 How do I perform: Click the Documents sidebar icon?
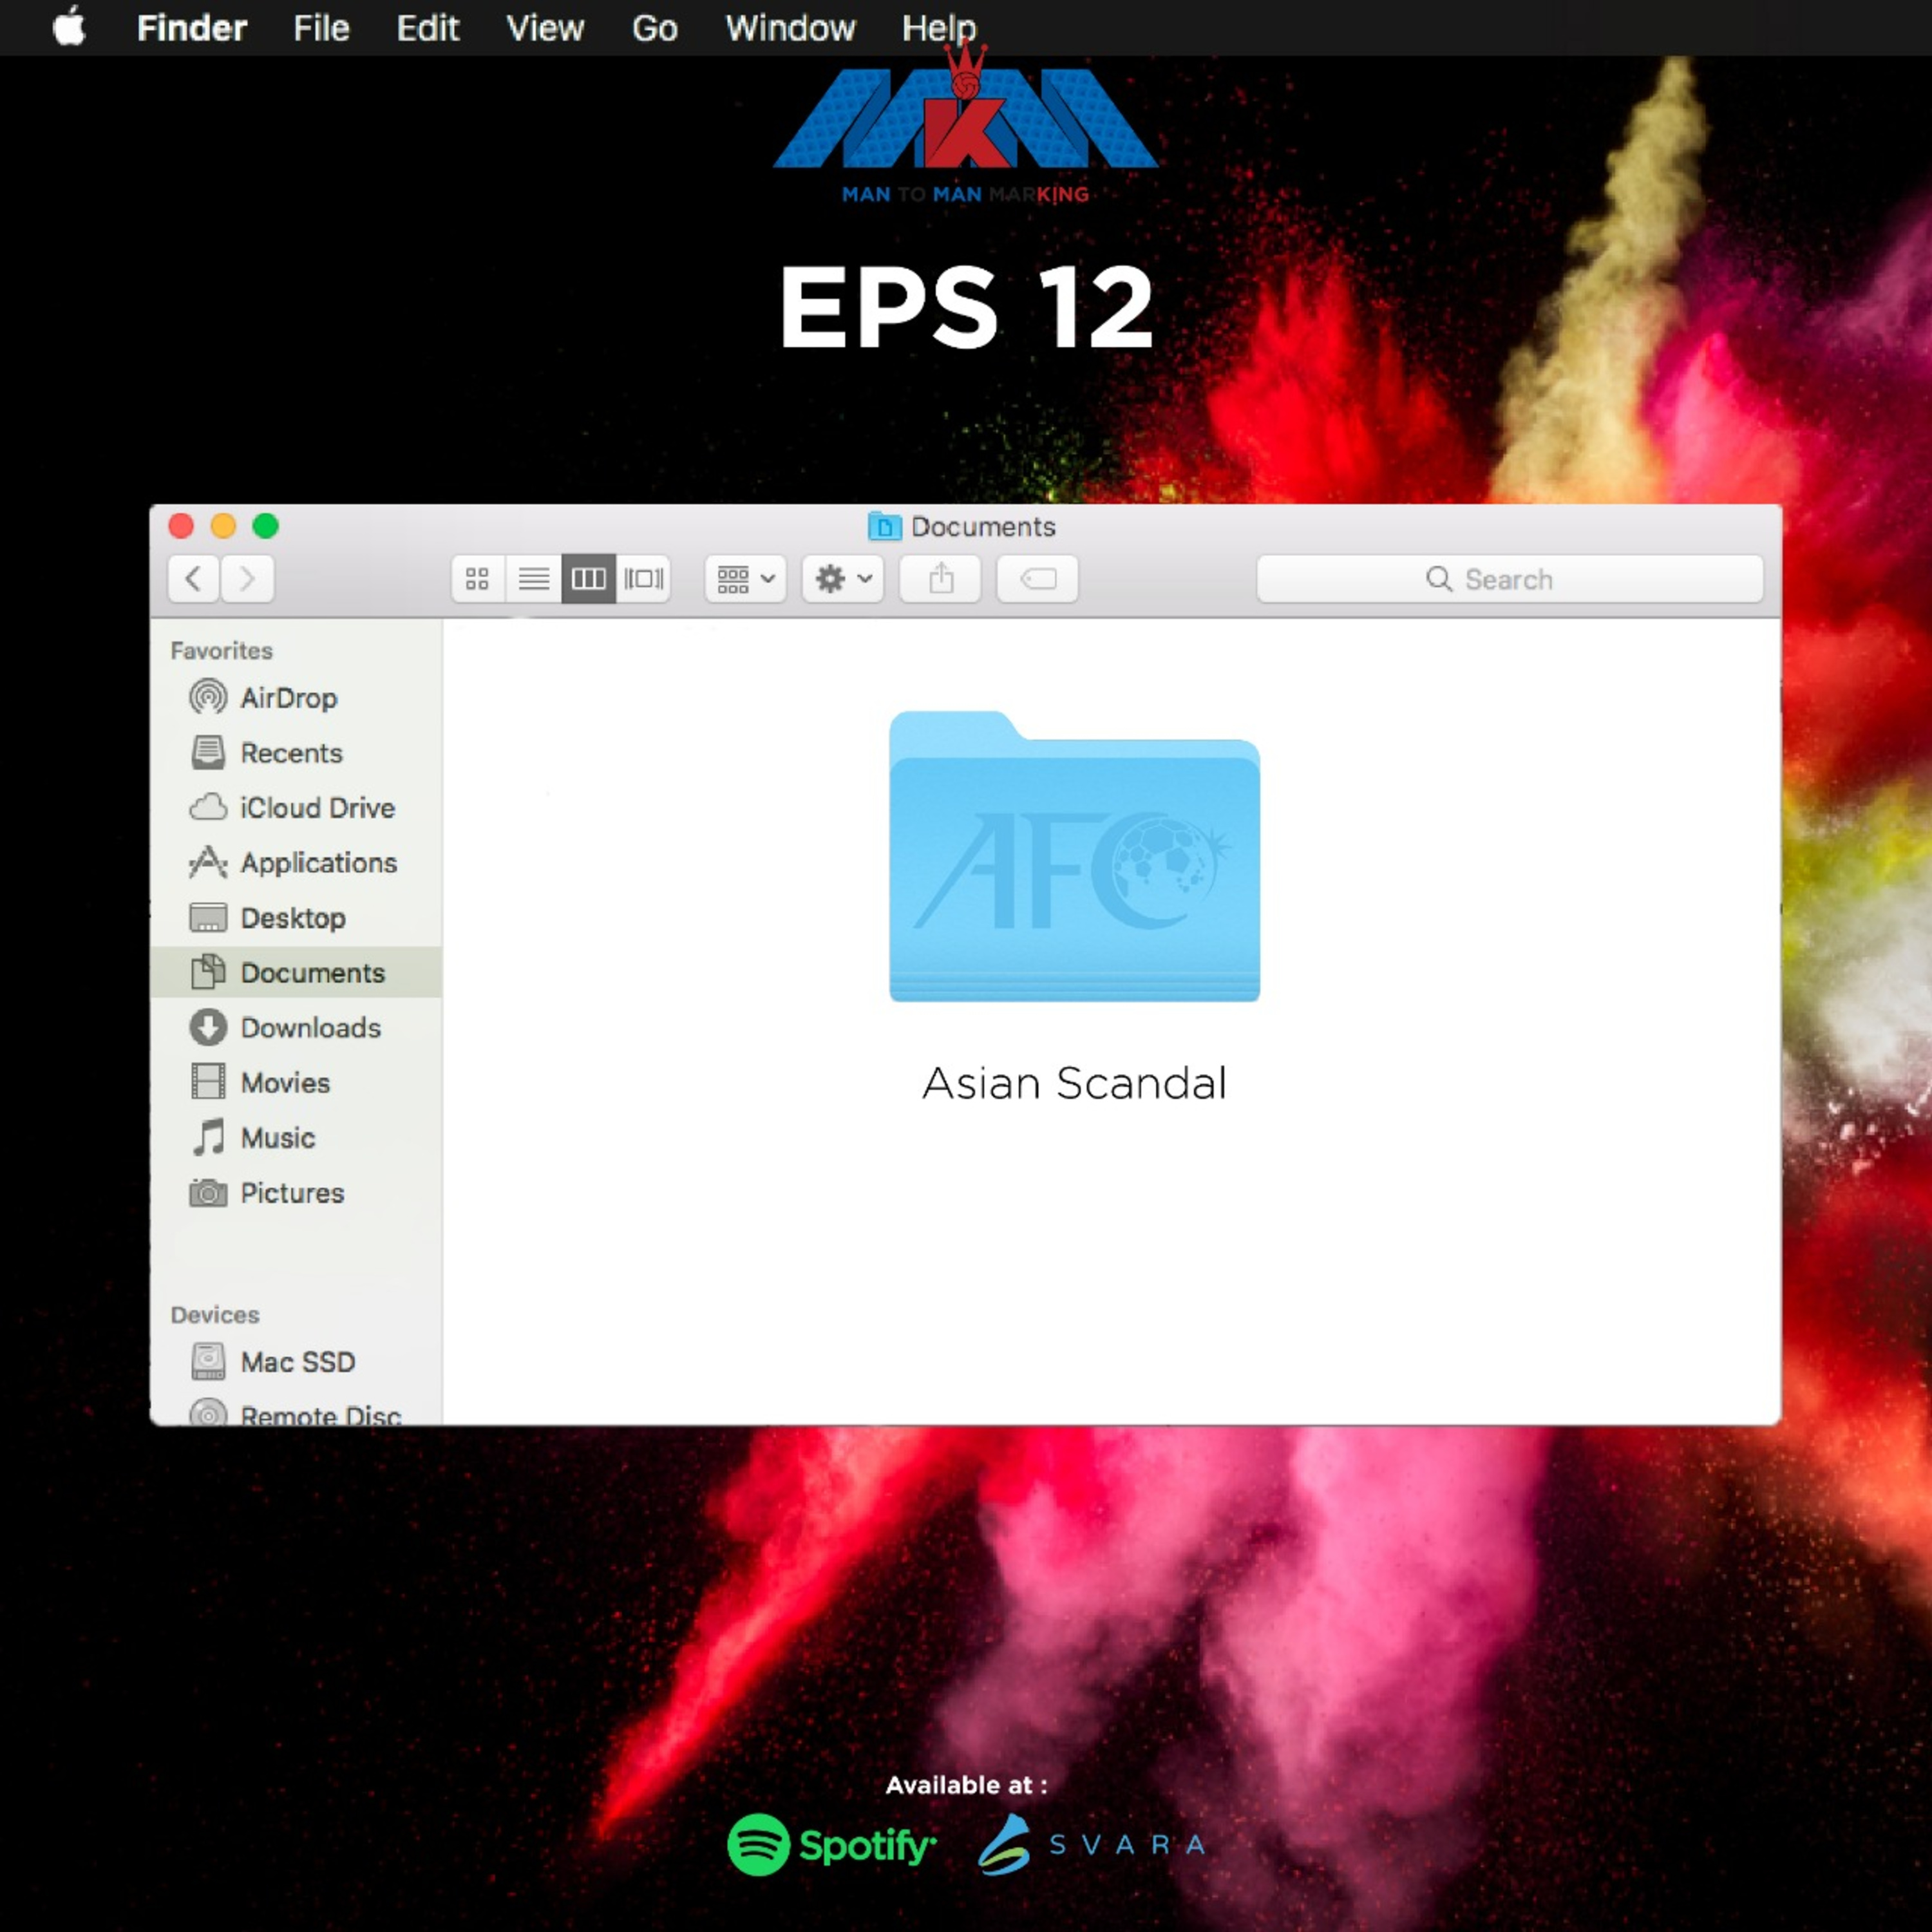click(208, 971)
